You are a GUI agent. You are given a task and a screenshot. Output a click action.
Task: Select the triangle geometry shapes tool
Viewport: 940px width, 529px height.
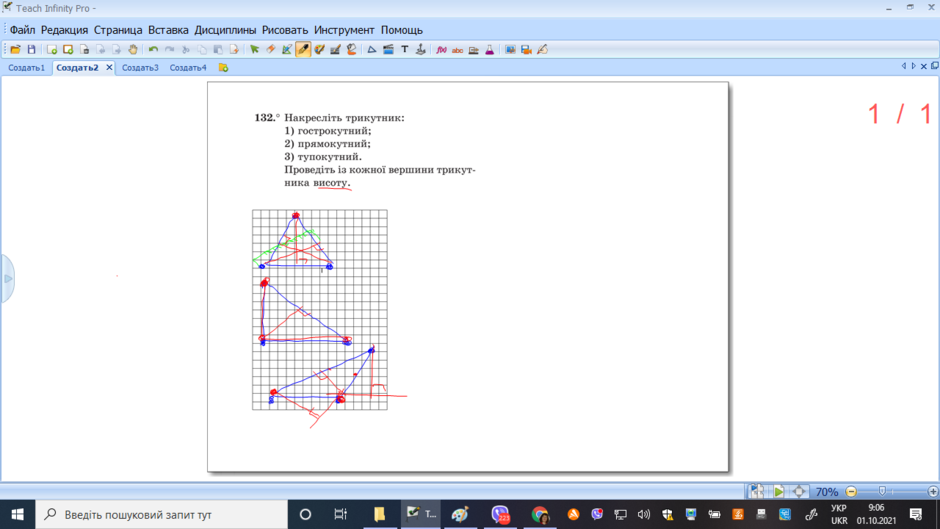372,50
